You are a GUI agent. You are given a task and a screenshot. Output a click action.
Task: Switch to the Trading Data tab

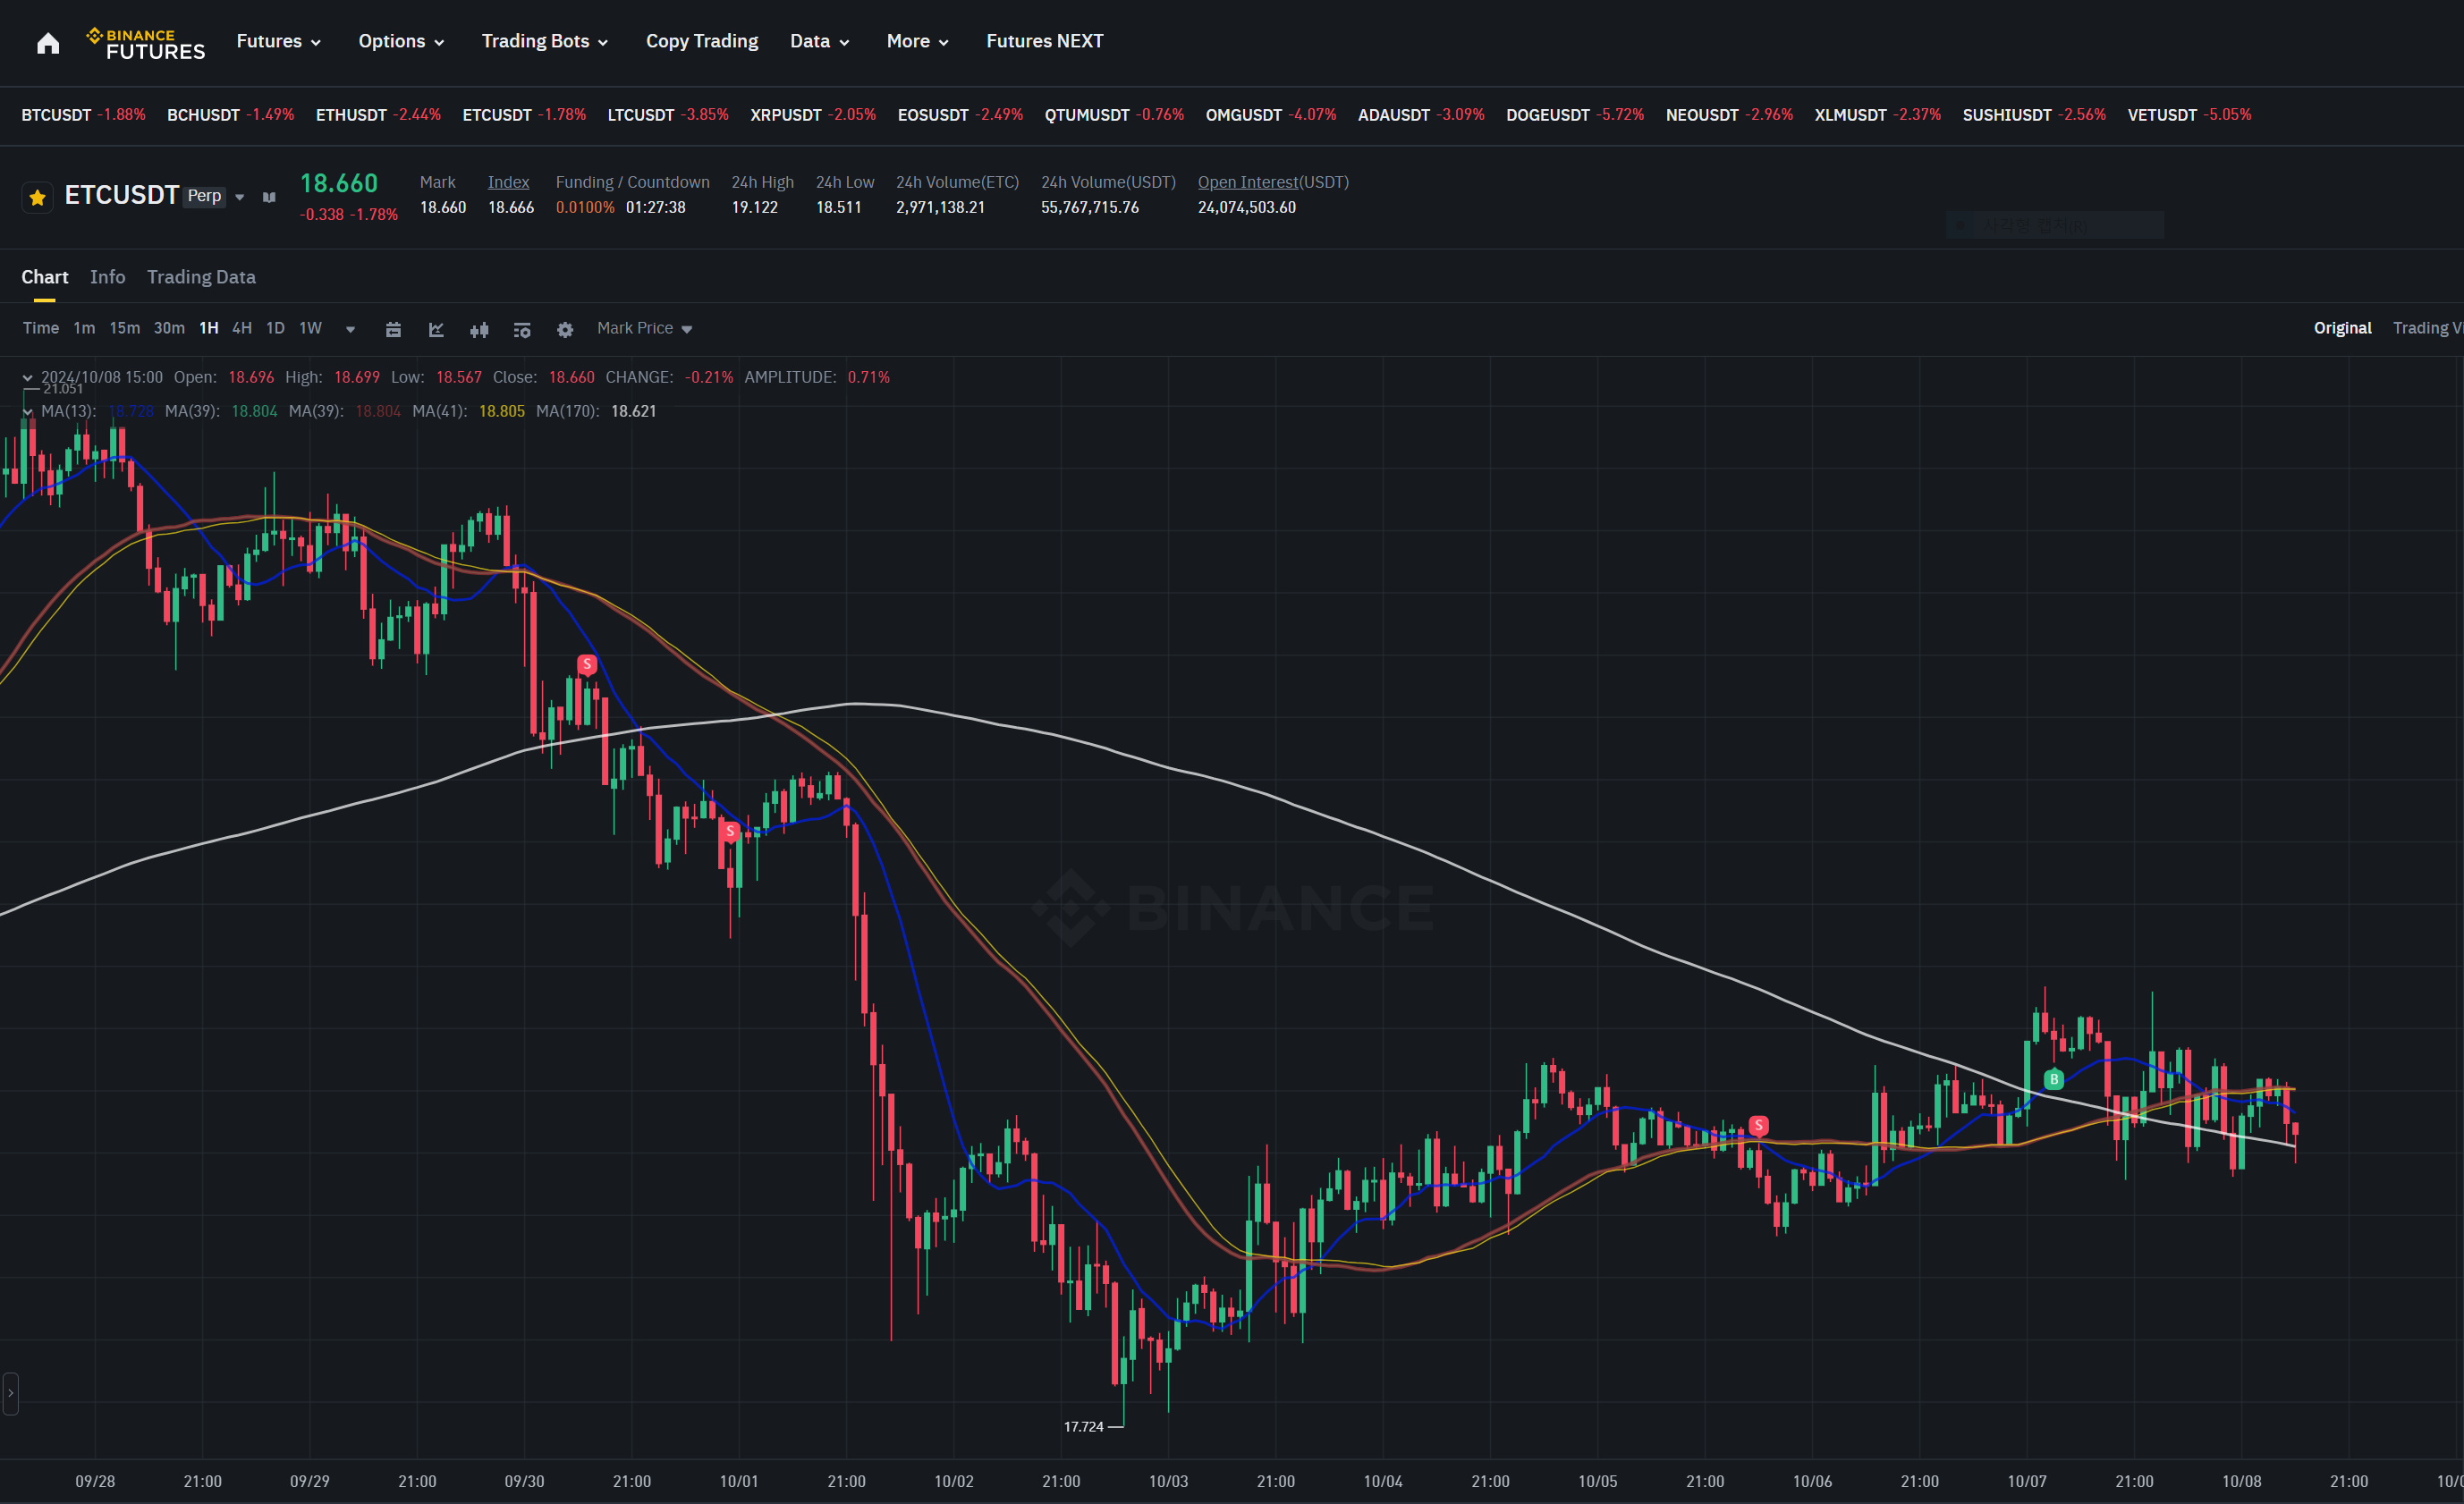[x=201, y=277]
